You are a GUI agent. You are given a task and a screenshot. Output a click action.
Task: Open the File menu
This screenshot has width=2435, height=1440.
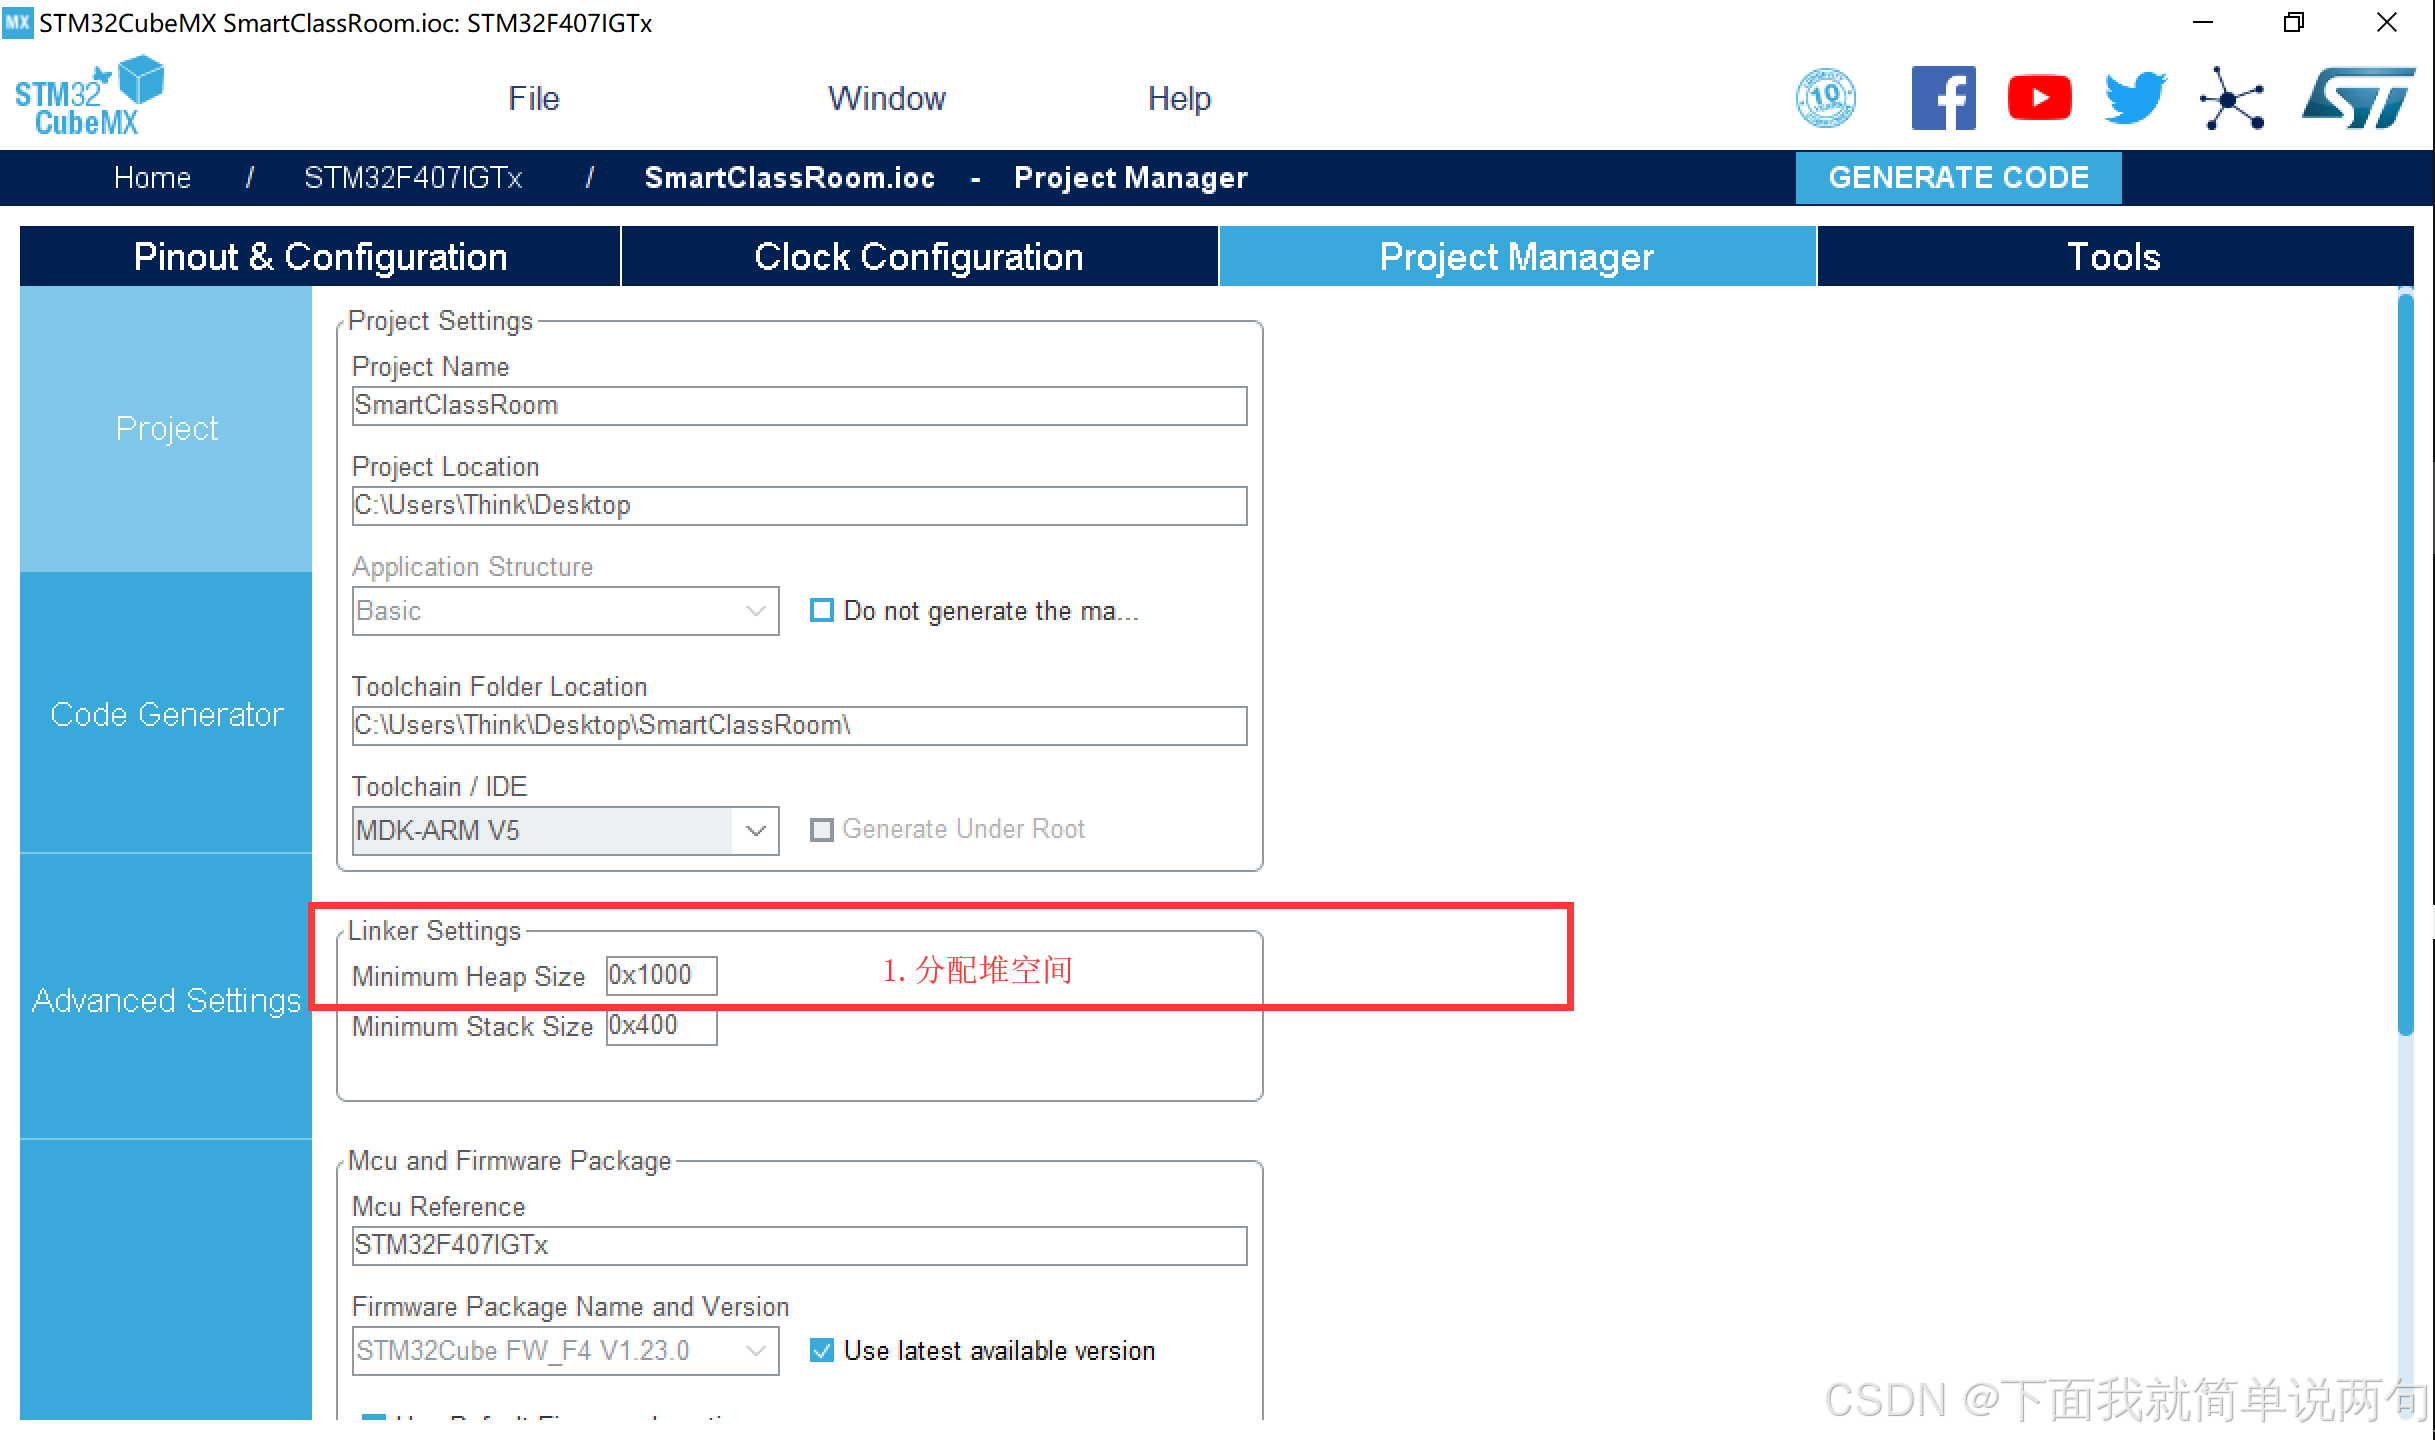tap(533, 98)
